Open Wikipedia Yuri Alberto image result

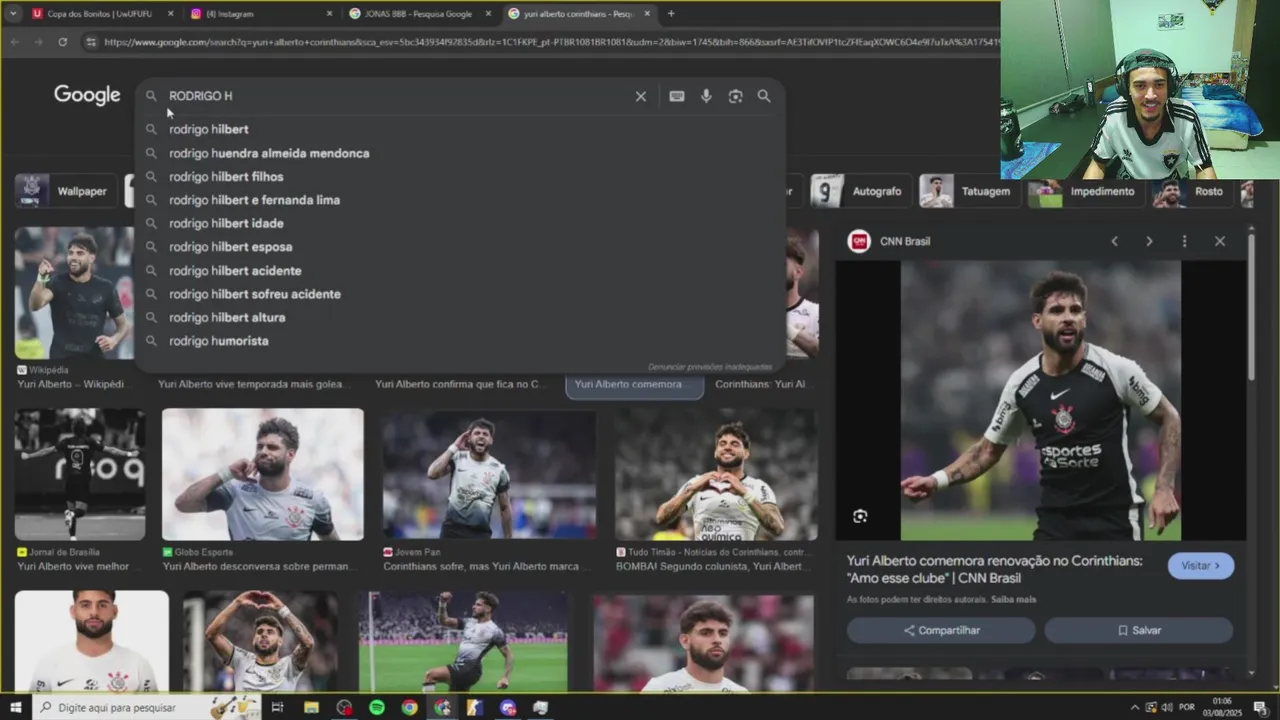(x=74, y=293)
